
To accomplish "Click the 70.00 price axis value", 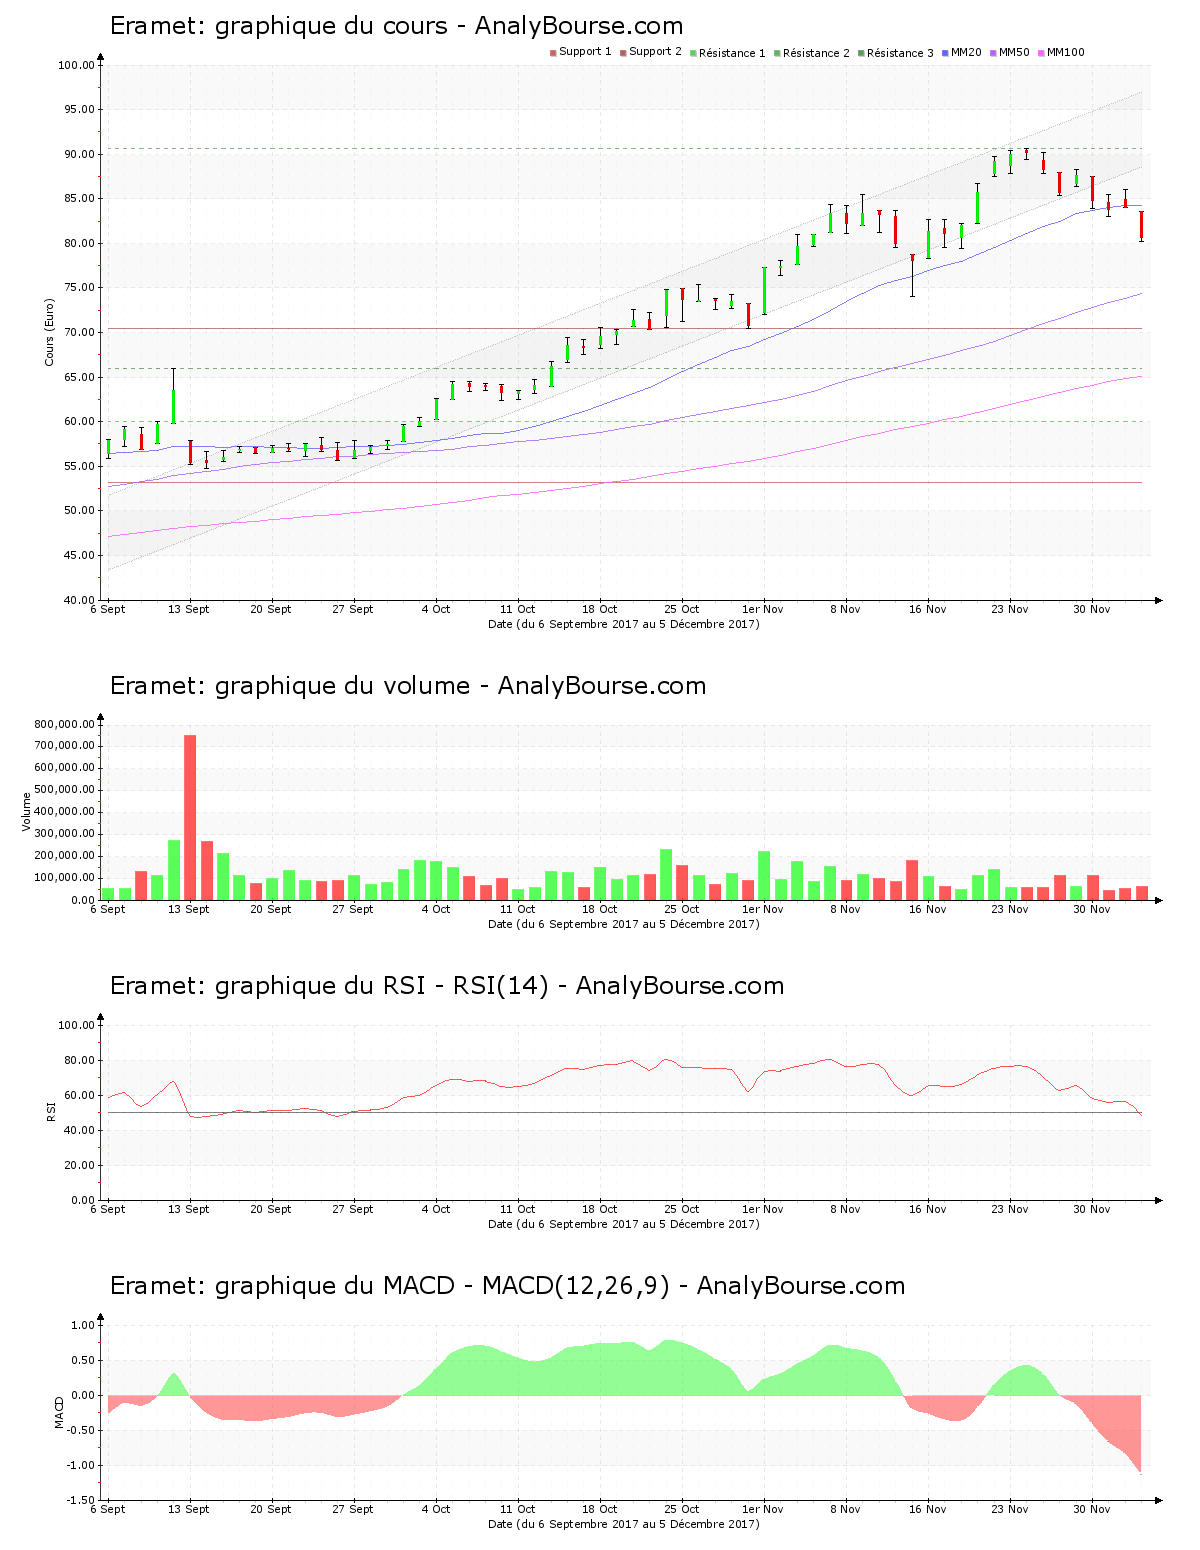I will (x=80, y=333).
